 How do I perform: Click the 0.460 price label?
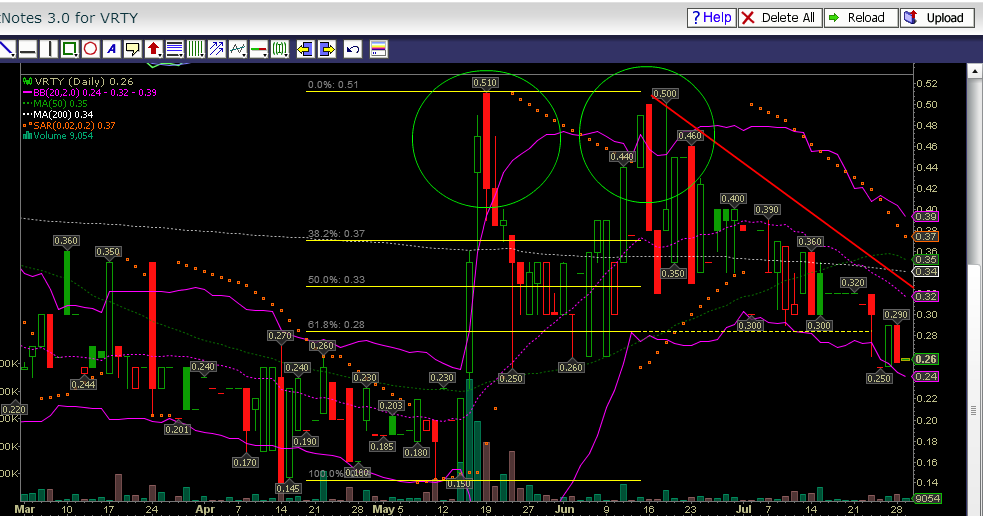pyautogui.click(x=690, y=135)
